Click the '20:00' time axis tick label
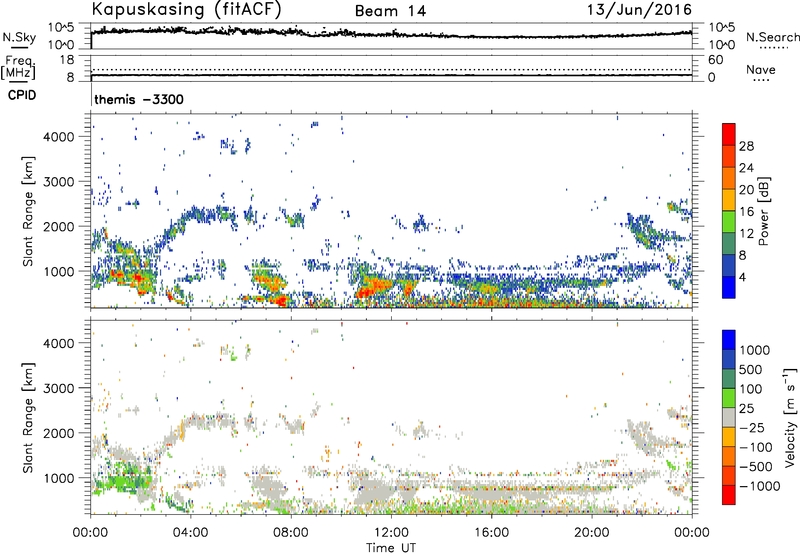This screenshot has width=800, height=554. point(591,533)
